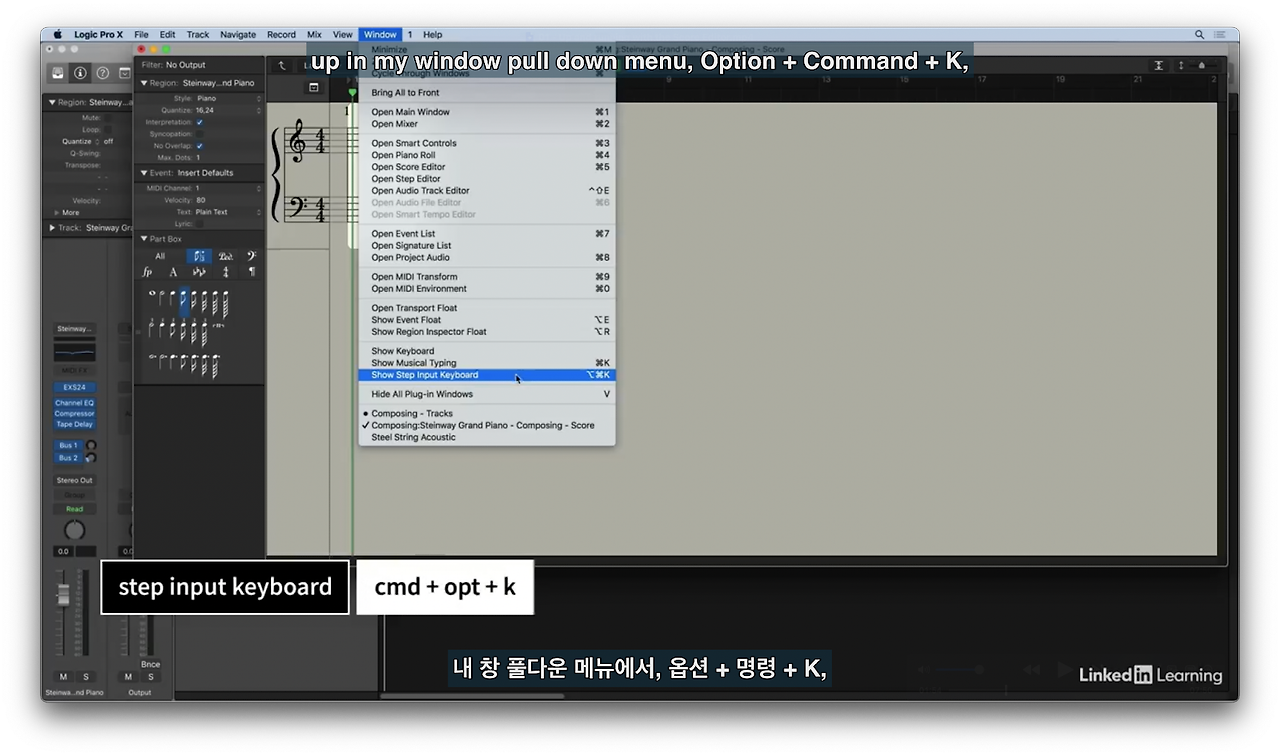Open the Compressor plug-in slot
Image resolution: width=1280 pixels, height=756 pixels.
pyautogui.click(x=74, y=413)
